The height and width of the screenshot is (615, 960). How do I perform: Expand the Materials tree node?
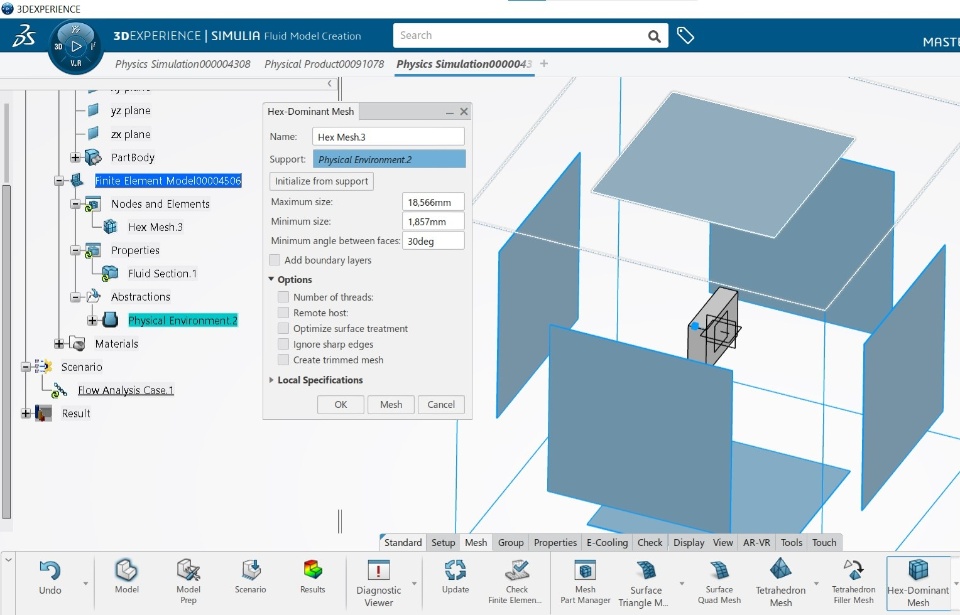59,344
